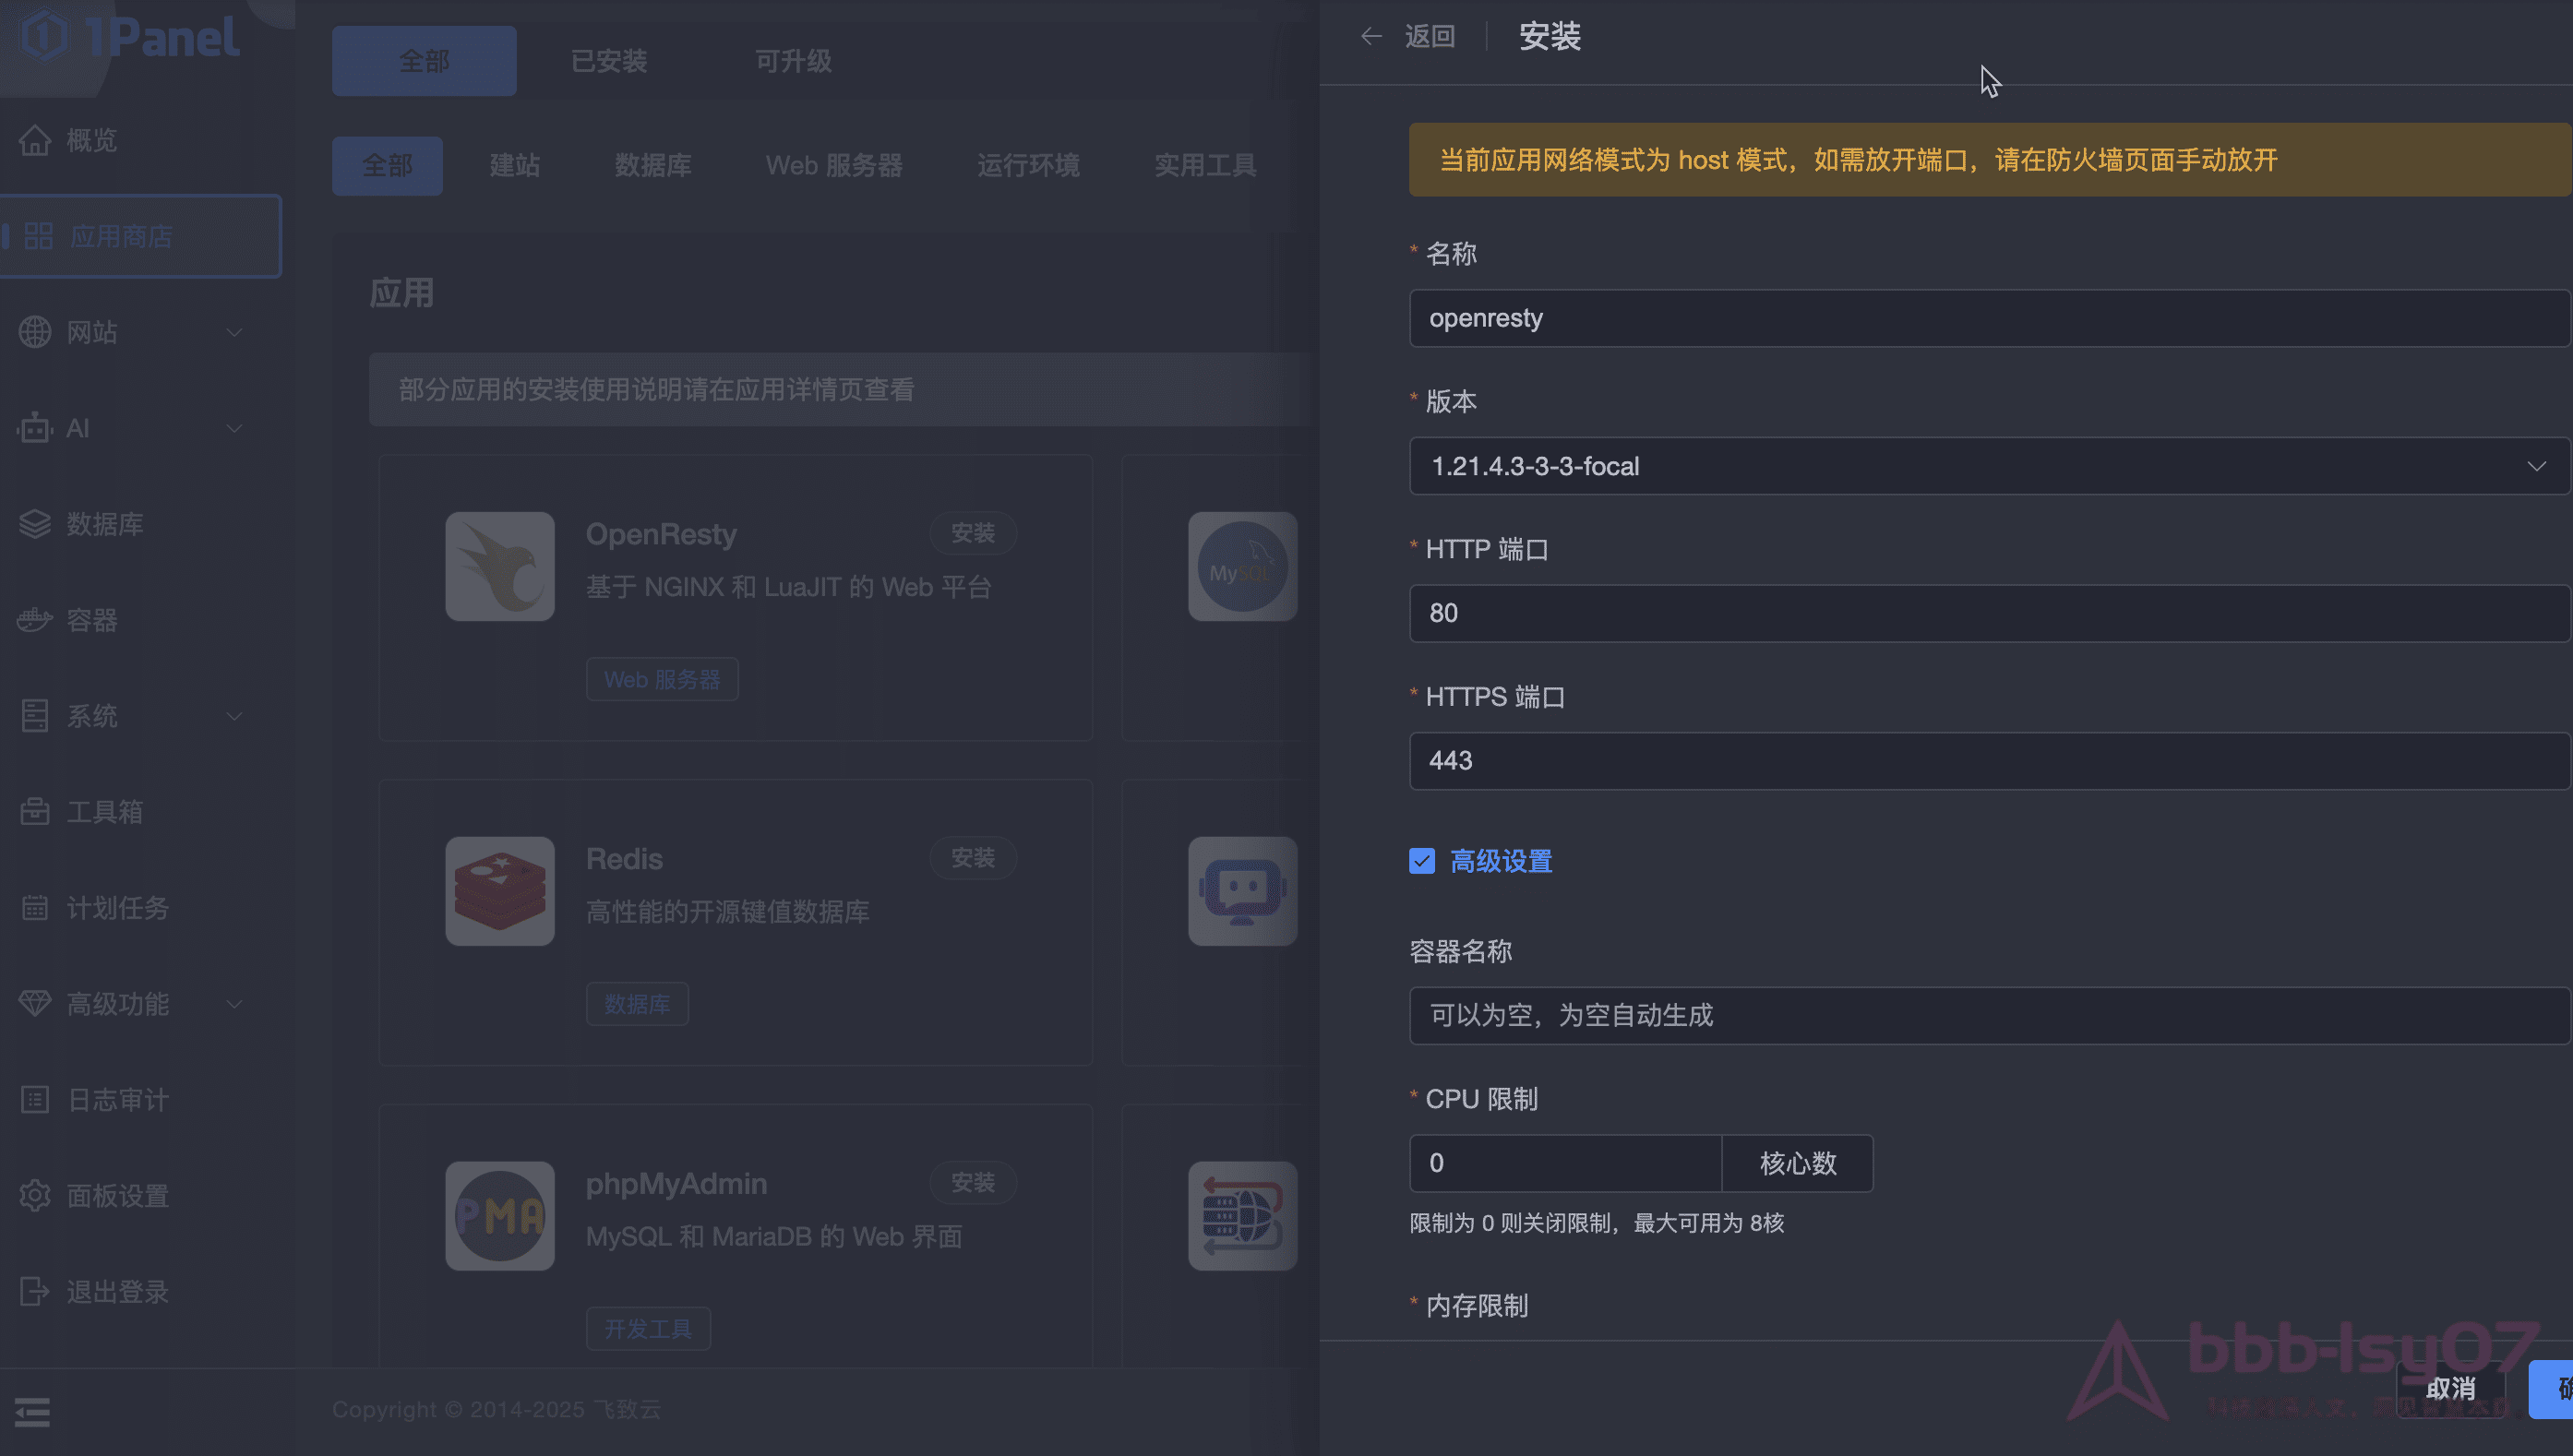Click the 数据库 layers icon in sidebar

35,524
